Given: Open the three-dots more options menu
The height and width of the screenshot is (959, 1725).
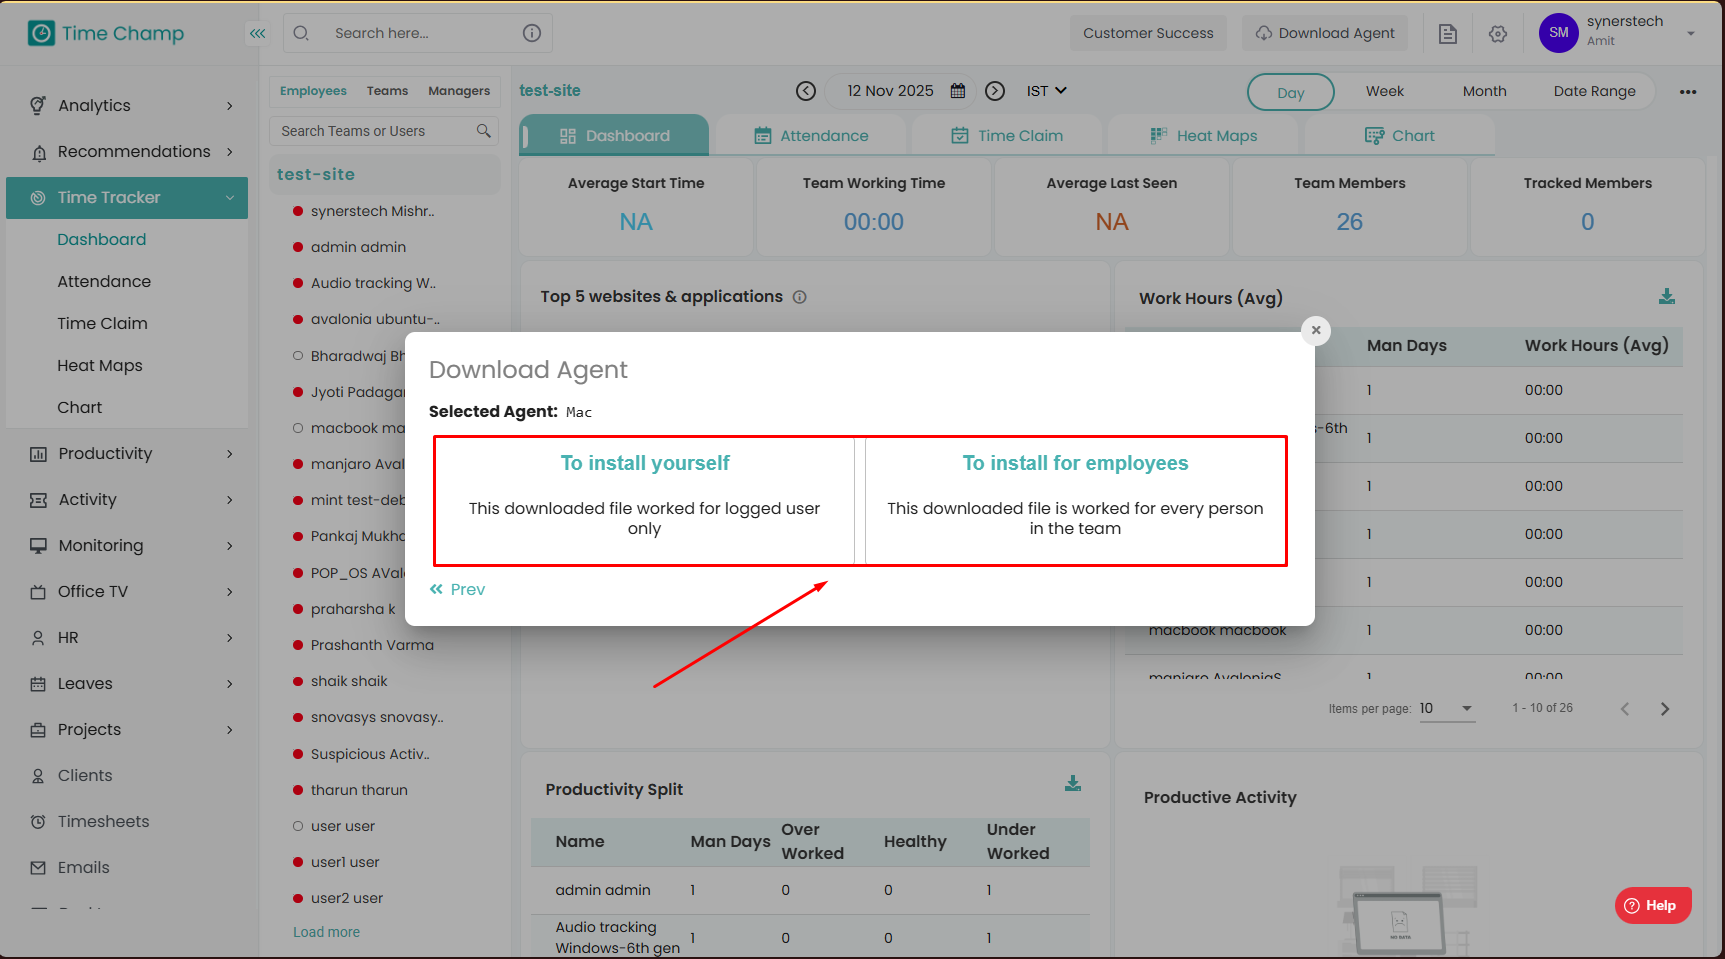Looking at the screenshot, I should point(1688,92).
